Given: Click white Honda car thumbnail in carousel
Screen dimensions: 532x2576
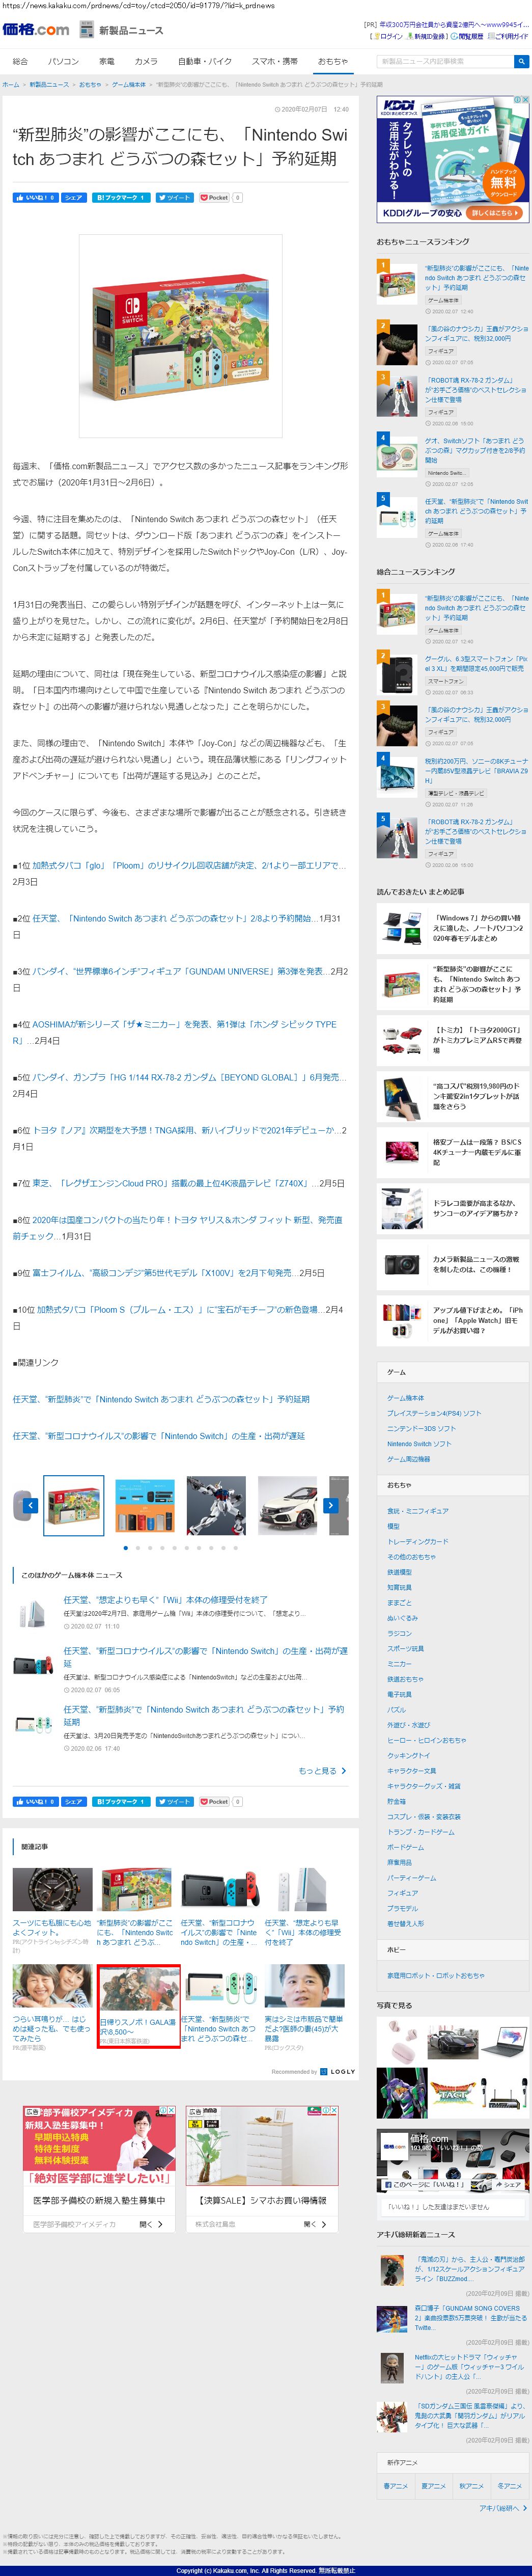Looking at the screenshot, I should [288, 1505].
